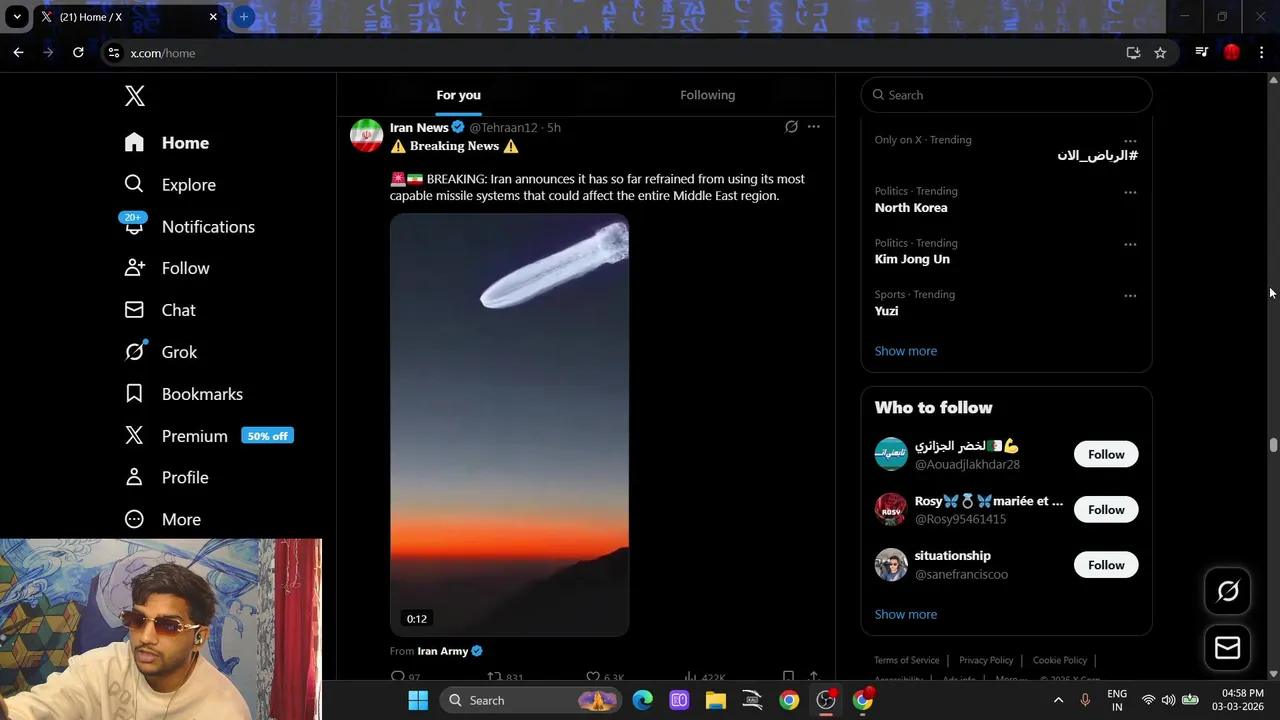Reload the x.com page
Image resolution: width=1280 pixels, height=720 pixels.
tap(78, 53)
